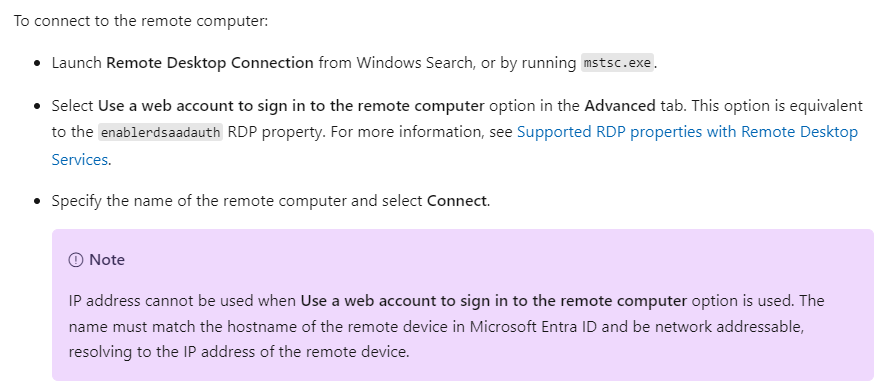Click the circled exclamation Note icon

pos(75,260)
